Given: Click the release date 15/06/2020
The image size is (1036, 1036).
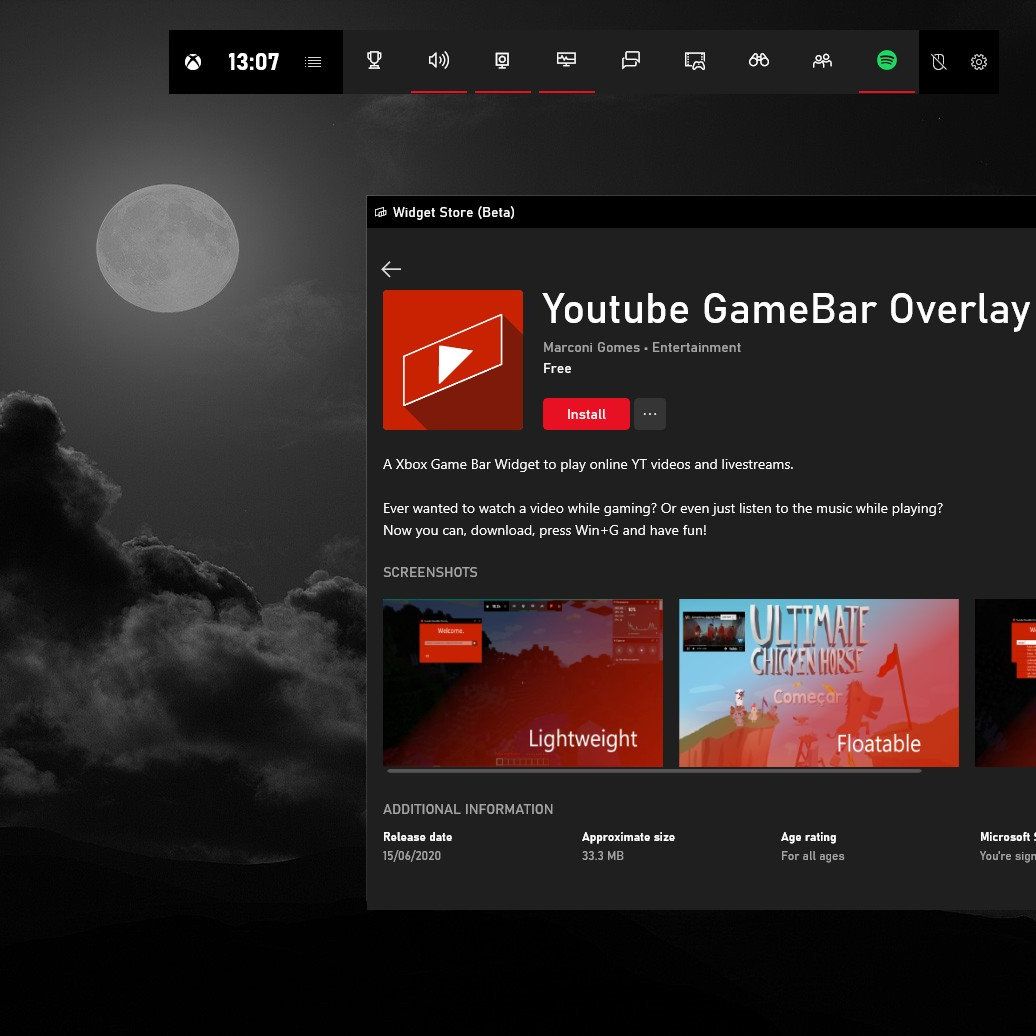Looking at the screenshot, I should pyautogui.click(x=412, y=856).
